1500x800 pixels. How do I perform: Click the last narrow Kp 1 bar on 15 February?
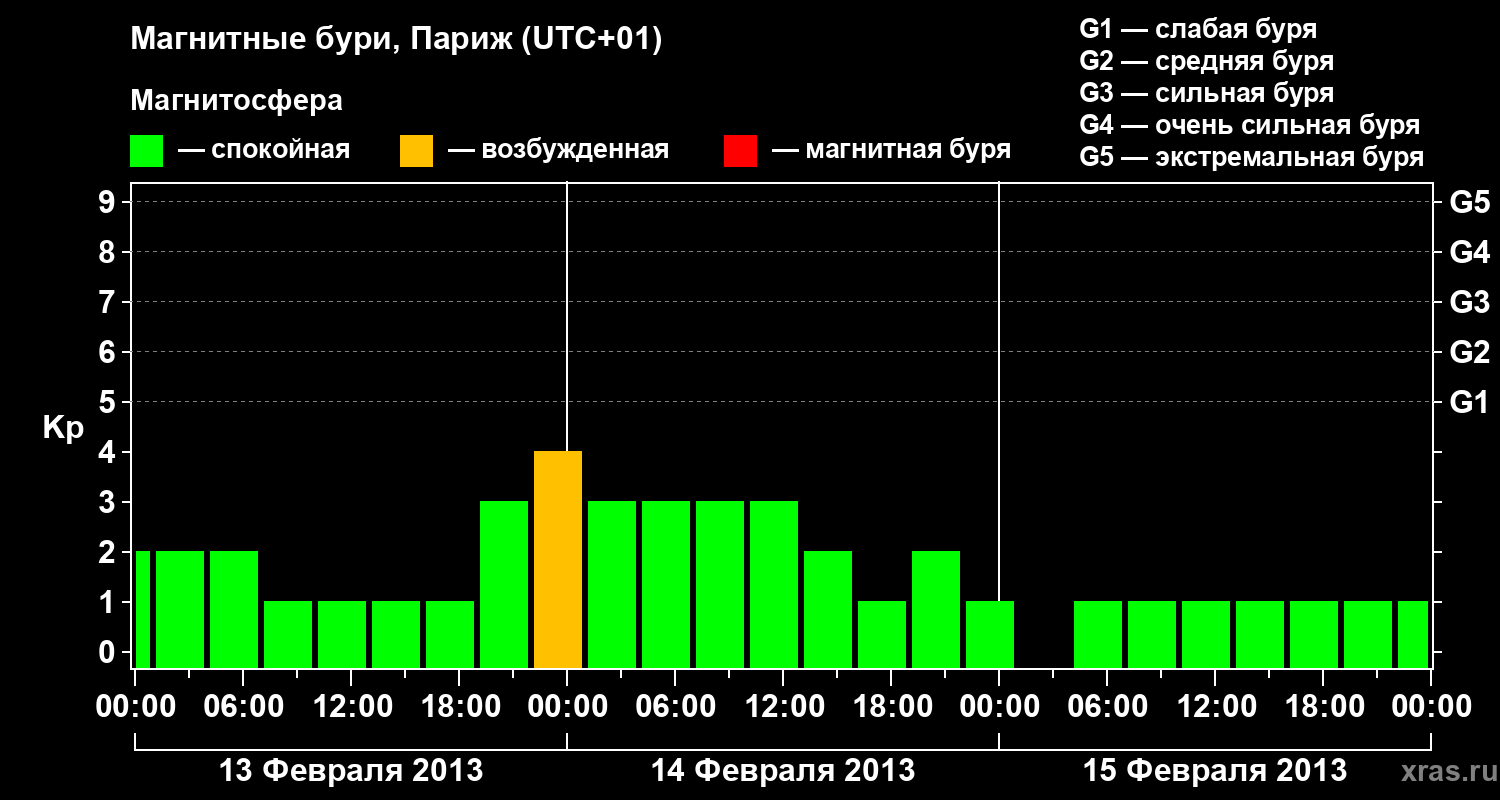coord(1413,635)
